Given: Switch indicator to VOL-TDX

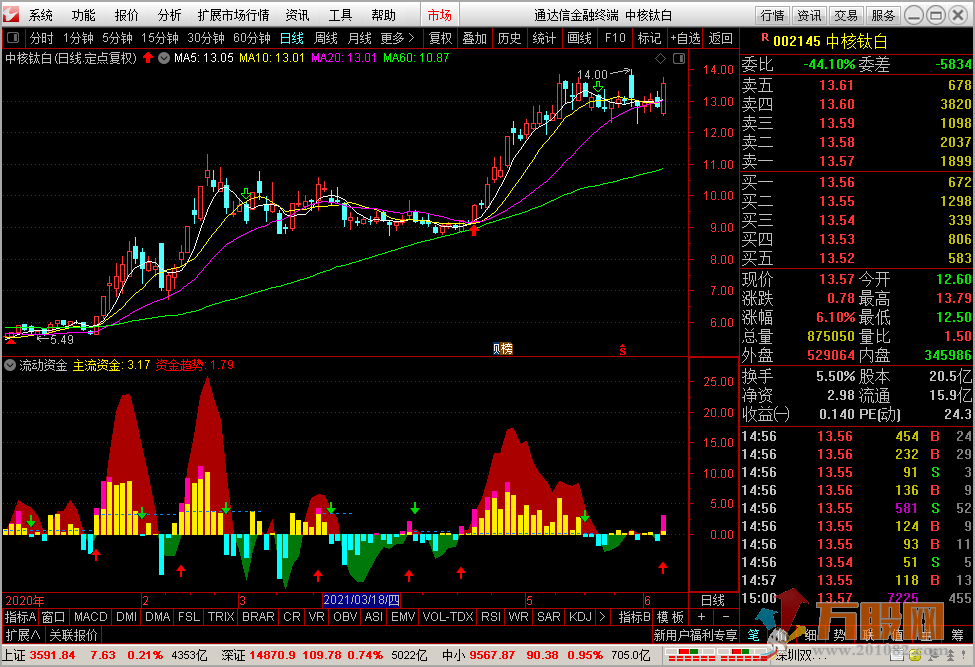Looking at the screenshot, I should pyautogui.click(x=448, y=617).
